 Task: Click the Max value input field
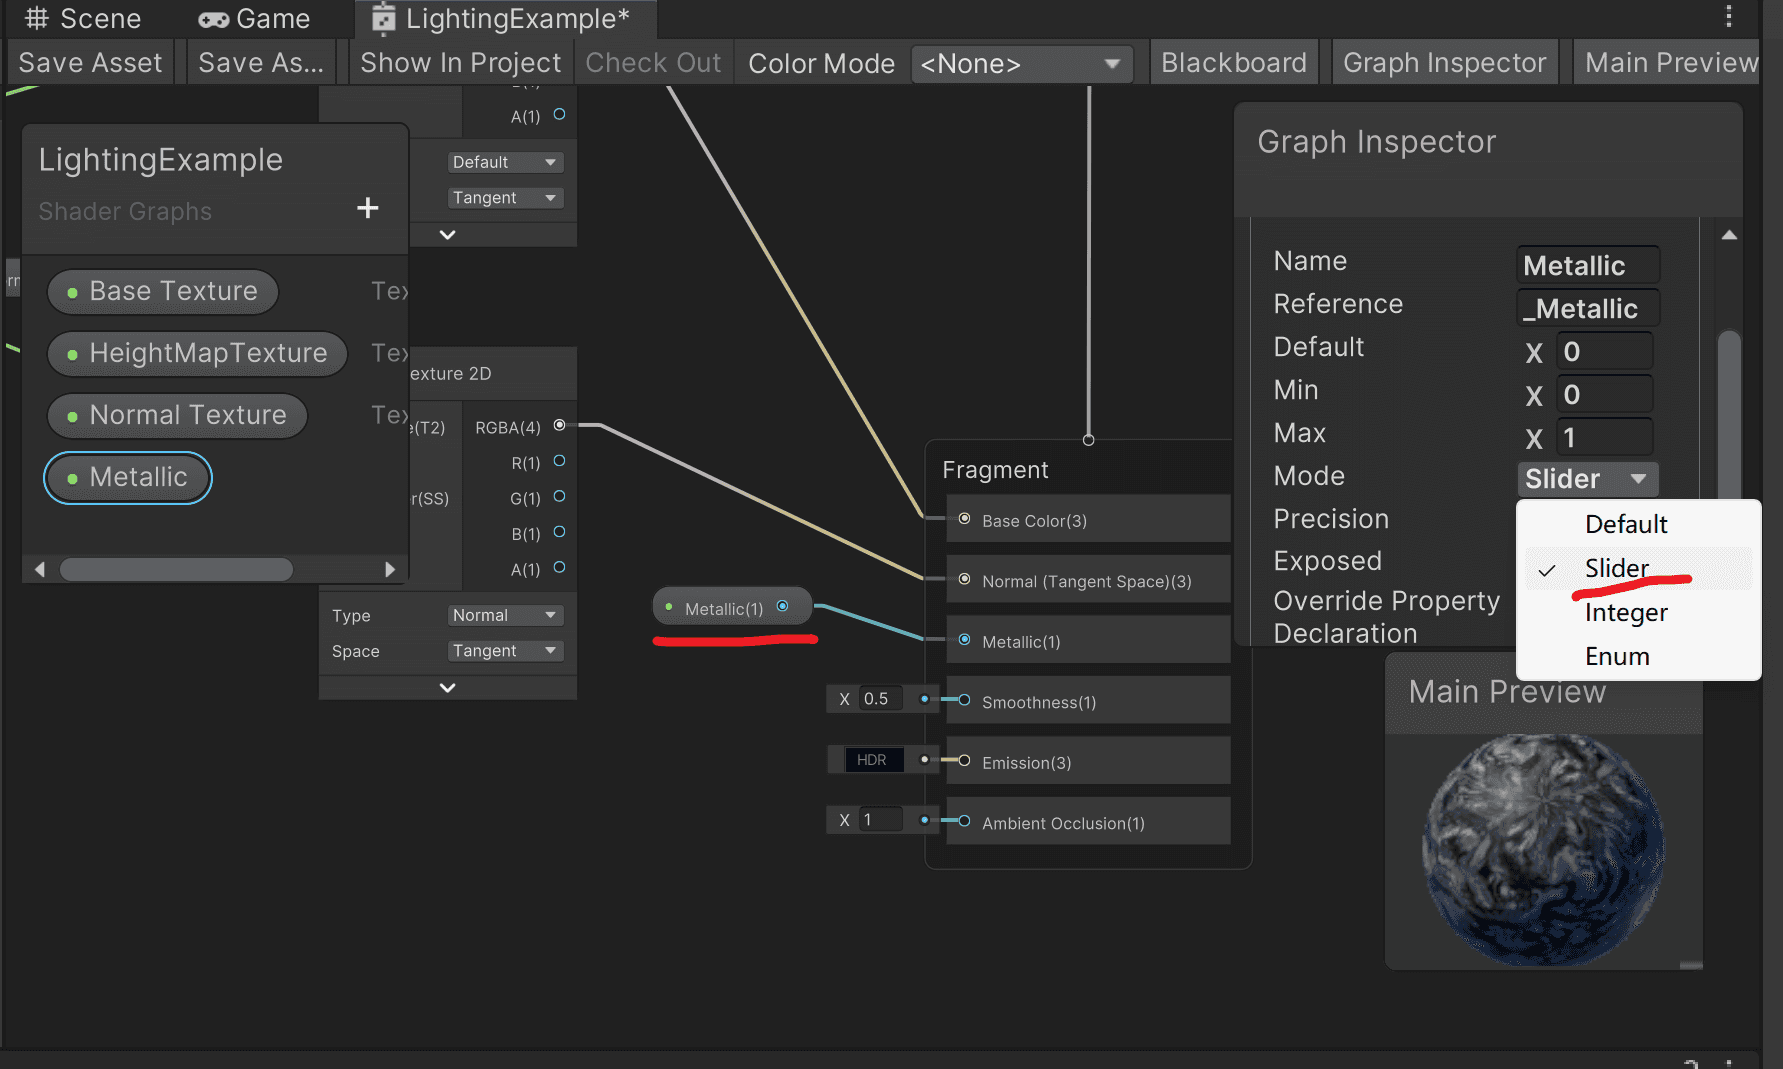pyautogui.click(x=1603, y=438)
